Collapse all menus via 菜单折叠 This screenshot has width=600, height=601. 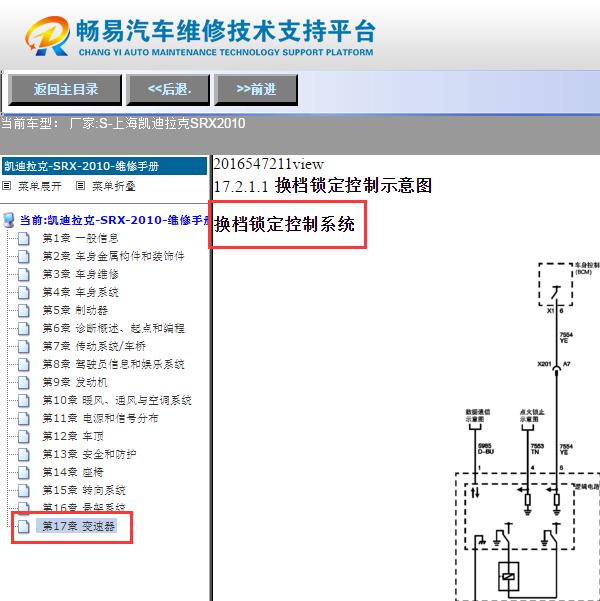(113, 186)
